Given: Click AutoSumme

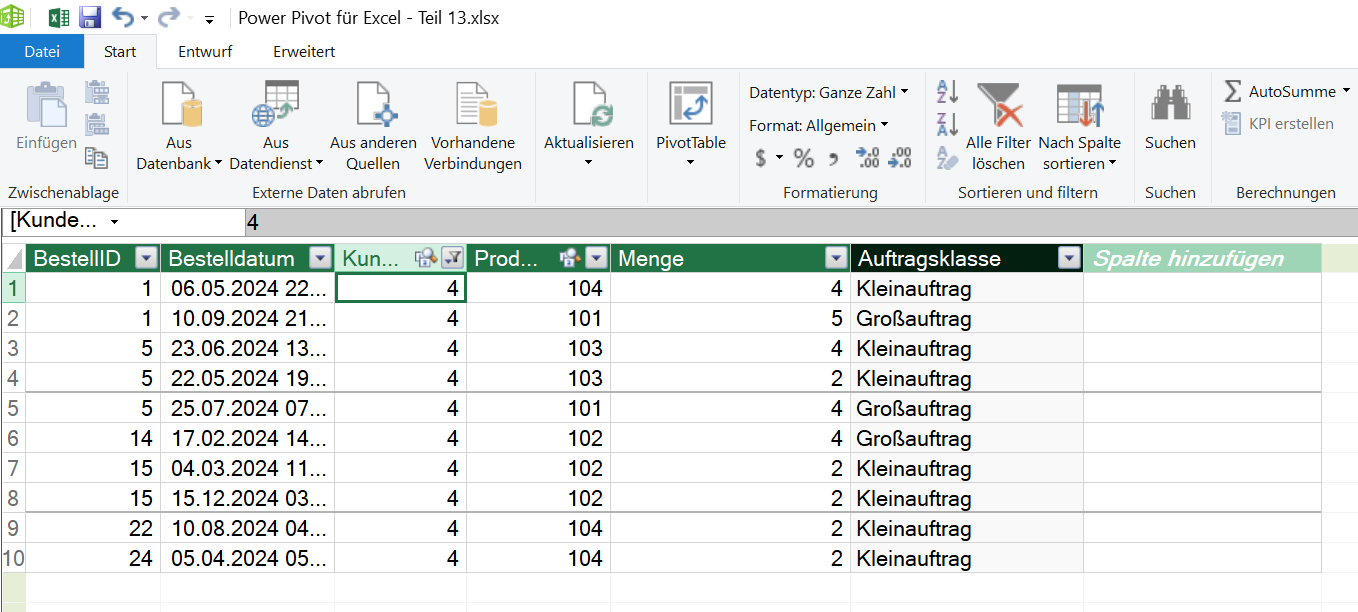Looking at the screenshot, I should coord(1280,92).
